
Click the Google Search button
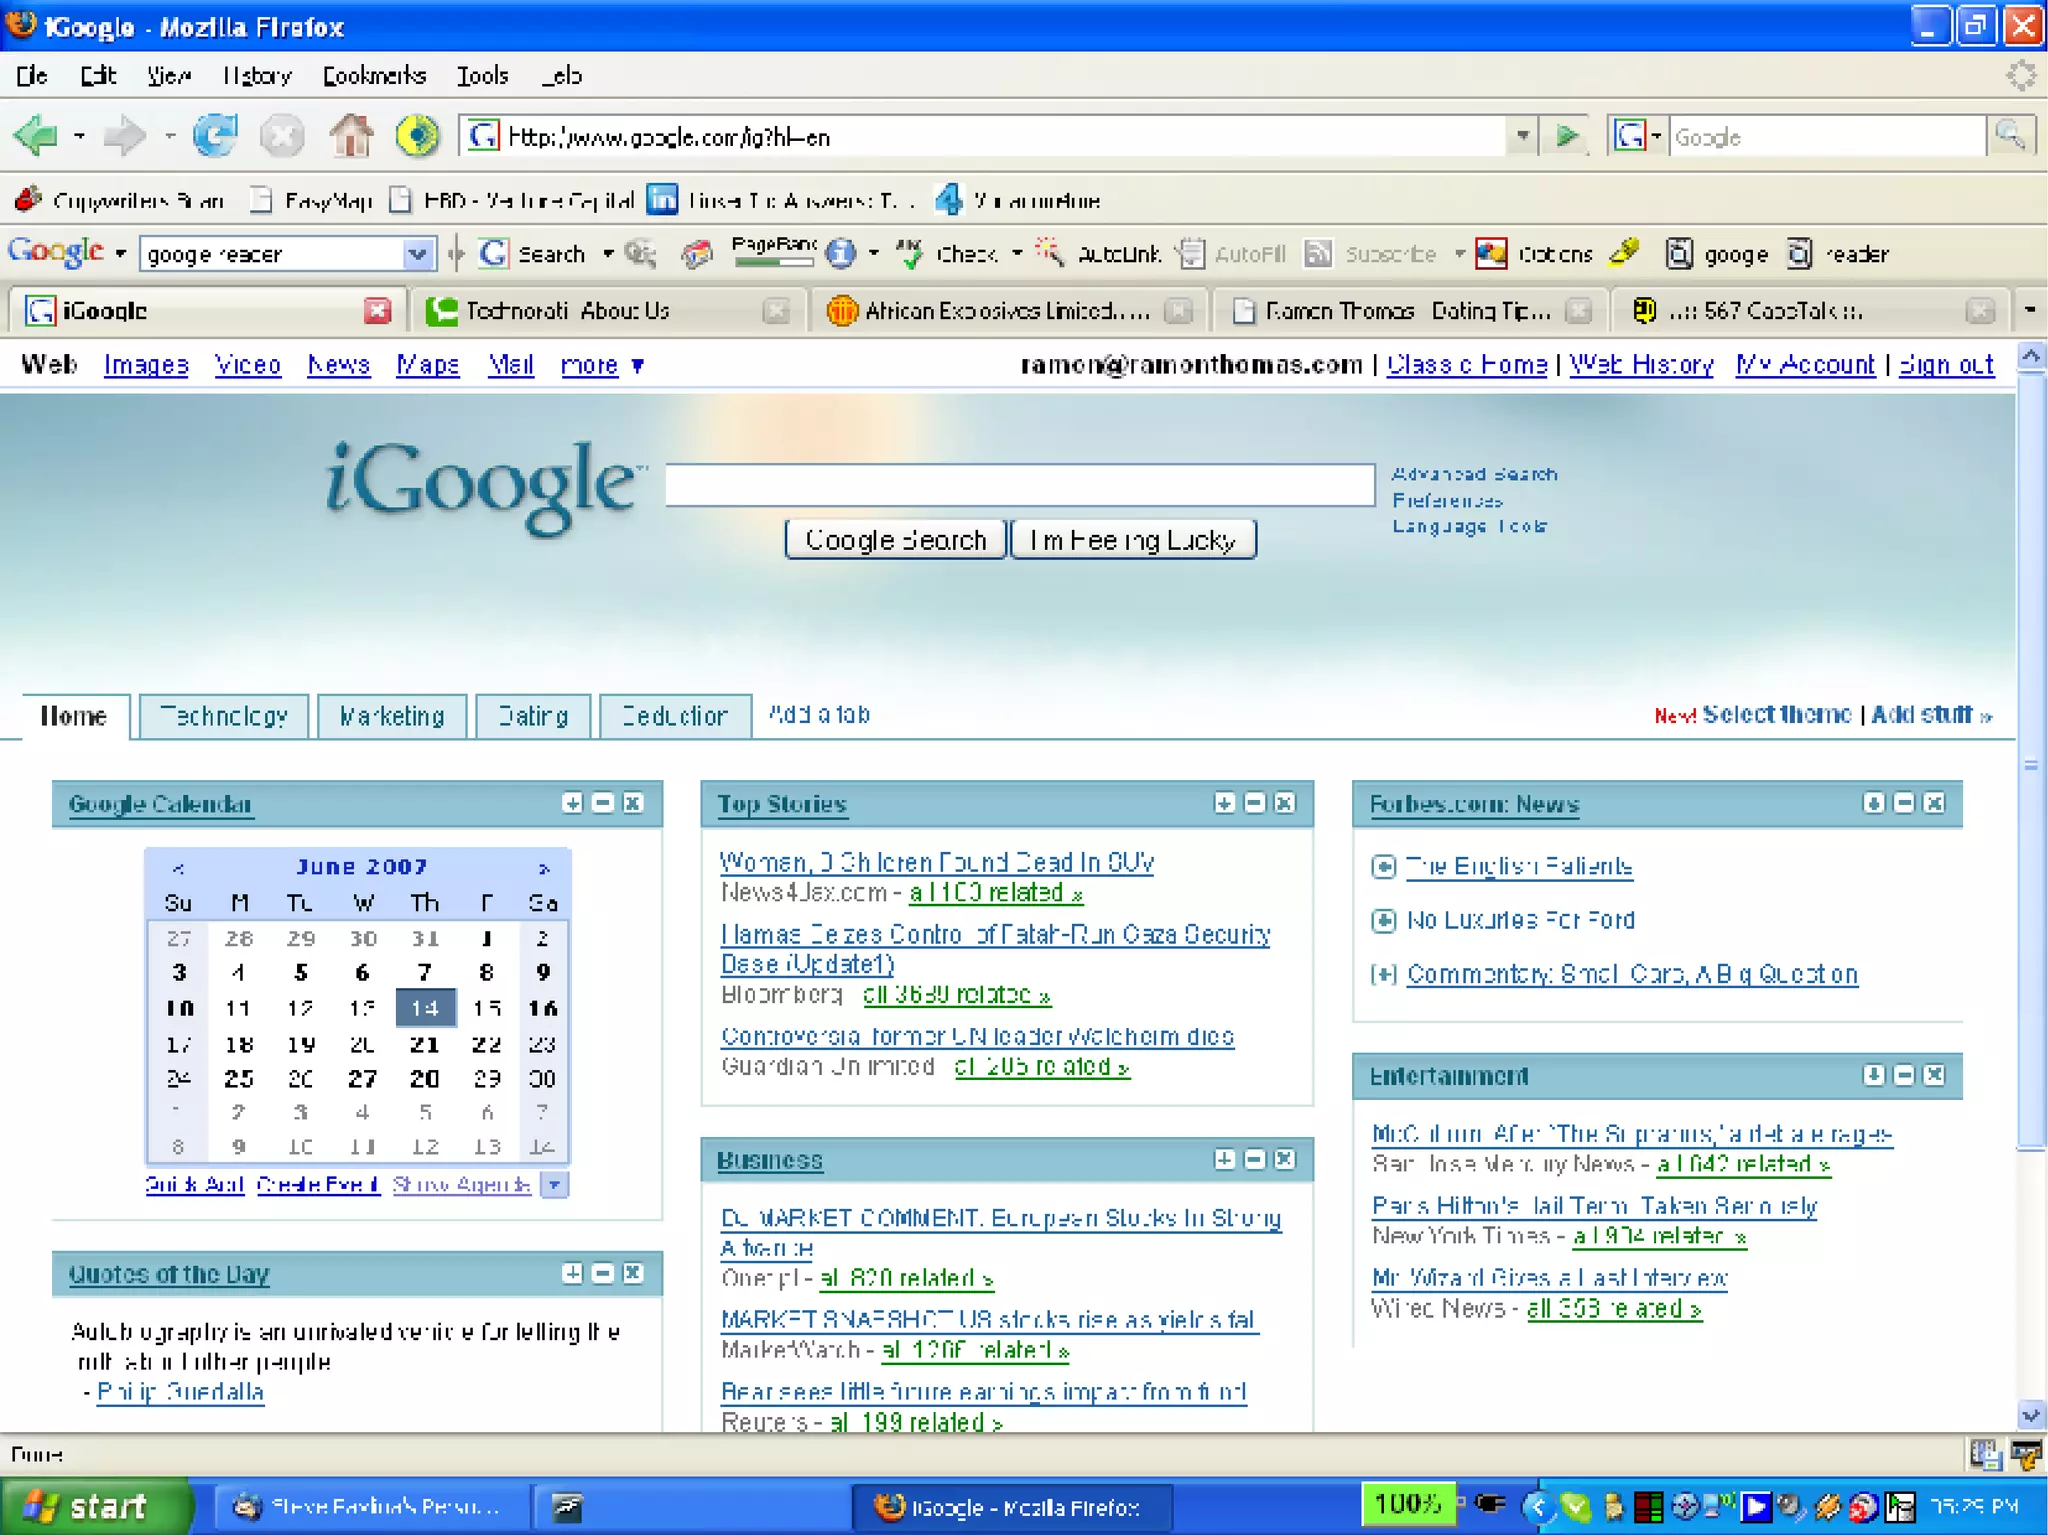click(x=895, y=540)
